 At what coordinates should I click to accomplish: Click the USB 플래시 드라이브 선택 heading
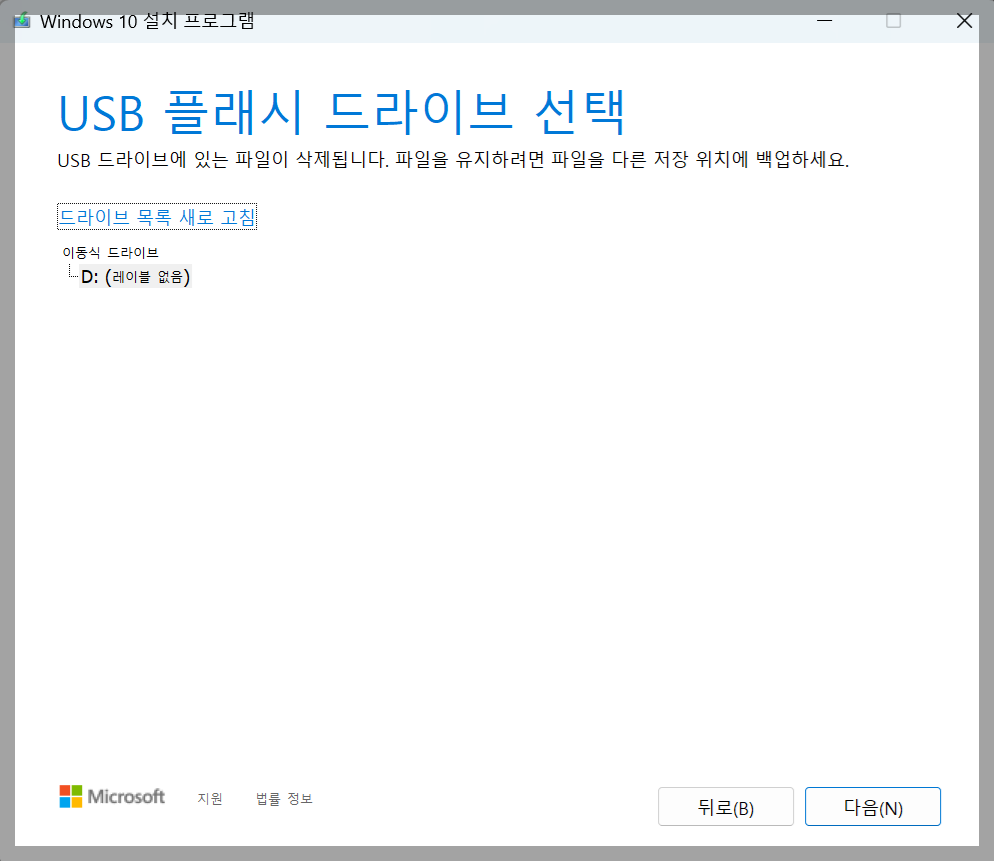[x=342, y=113]
